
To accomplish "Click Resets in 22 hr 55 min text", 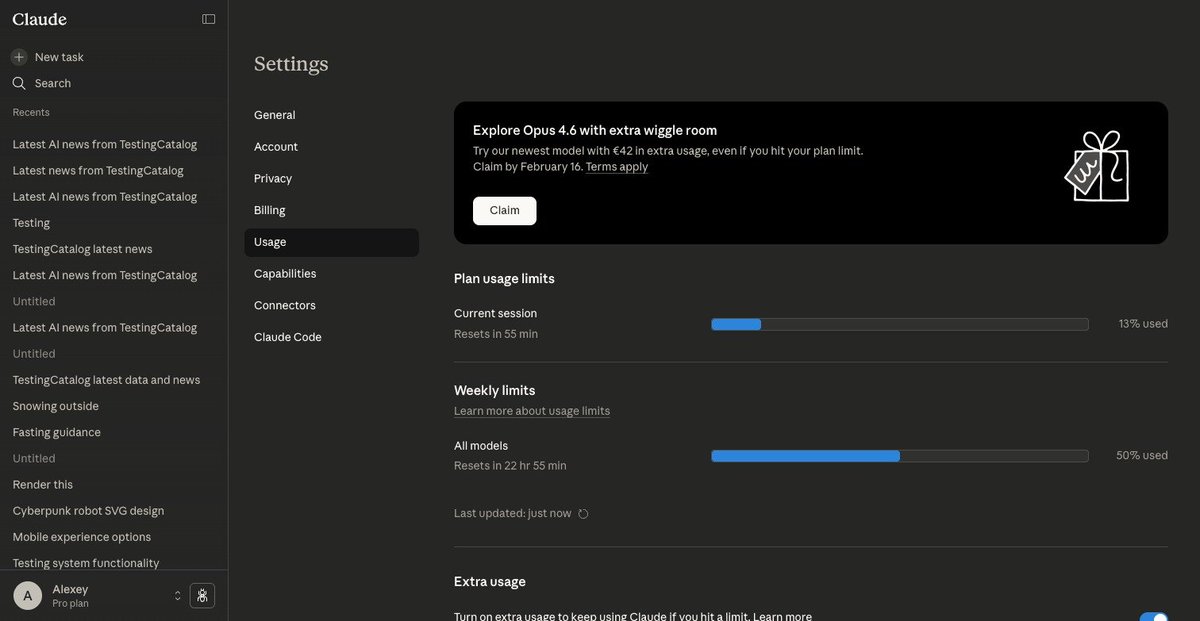I will pyautogui.click(x=510, y=466).
